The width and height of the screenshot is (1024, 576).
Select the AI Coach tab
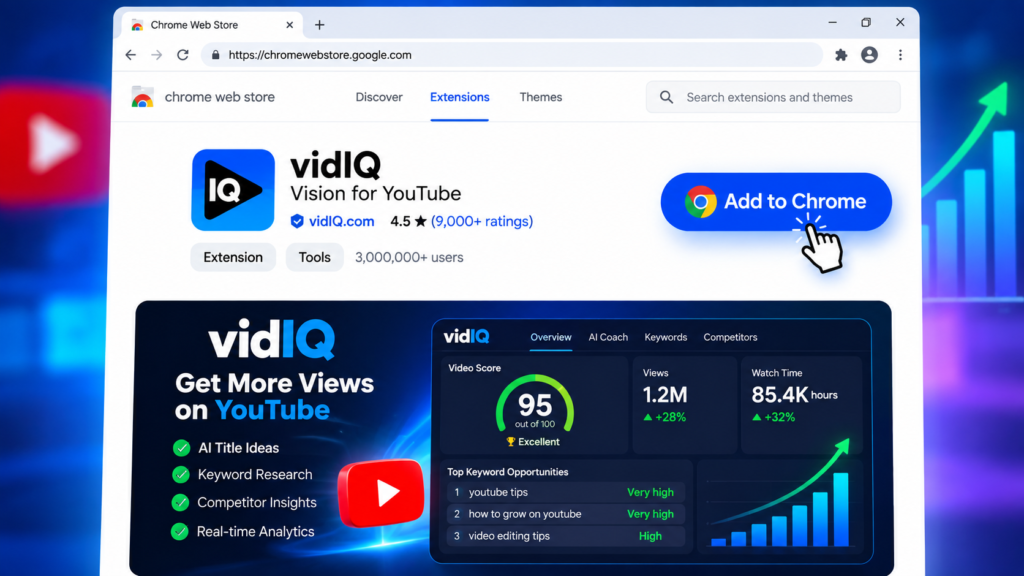point(608,338)
